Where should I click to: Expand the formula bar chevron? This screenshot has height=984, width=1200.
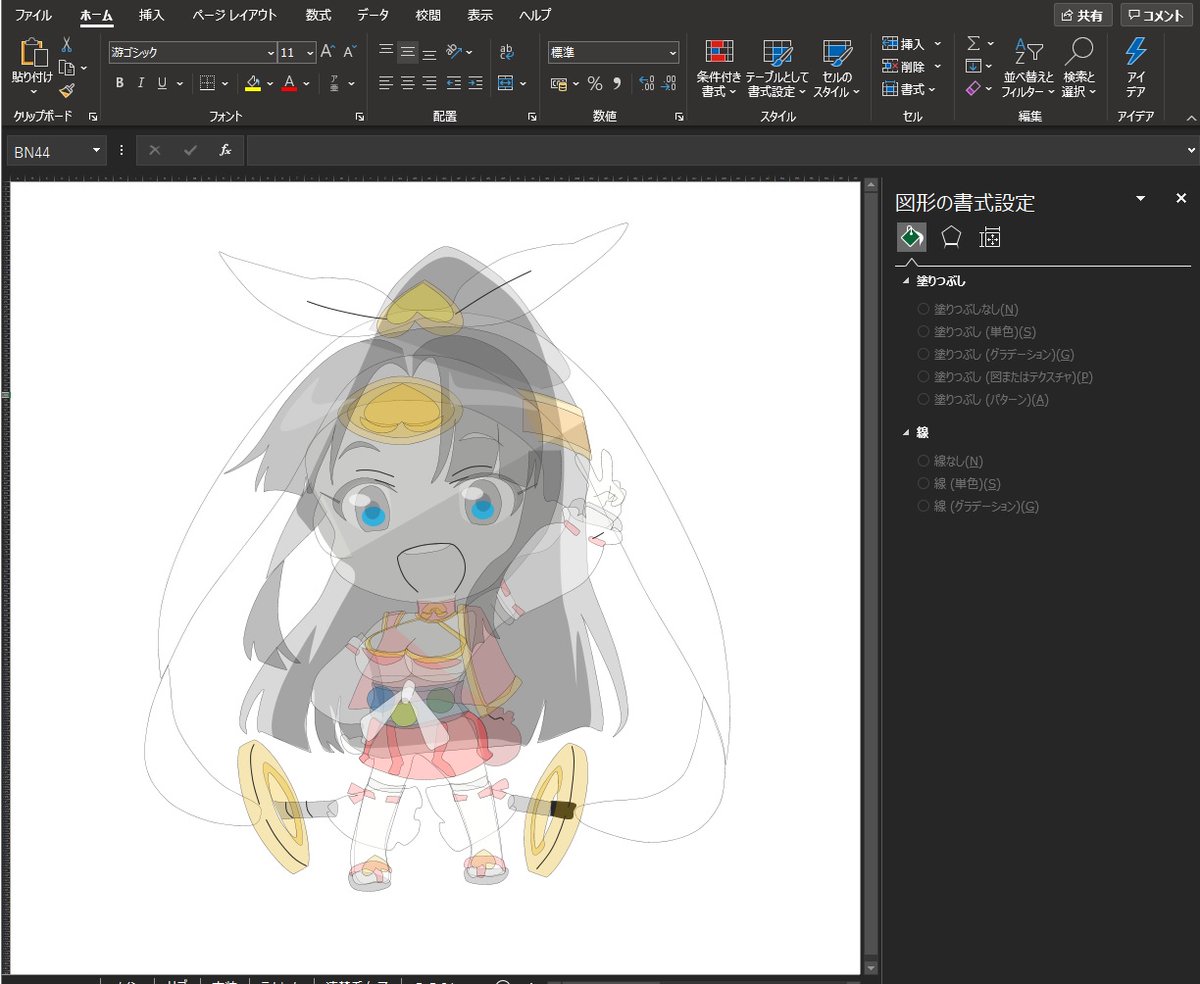[x=1190, y=150]
